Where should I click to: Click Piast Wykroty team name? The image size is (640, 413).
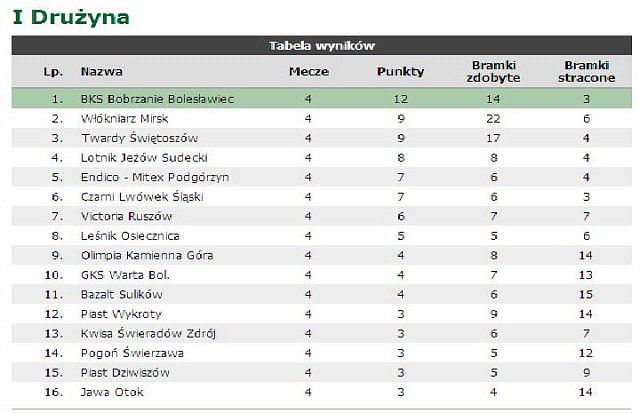point(121,314)
